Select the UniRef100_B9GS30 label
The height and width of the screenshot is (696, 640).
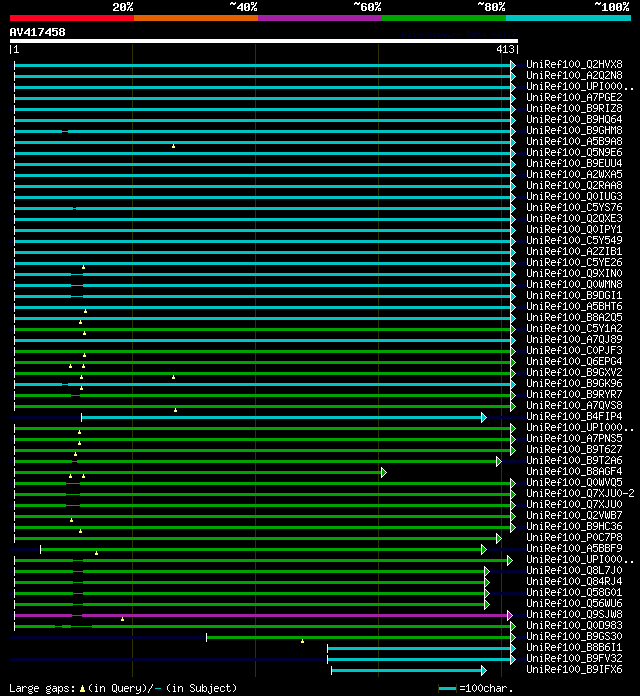[574, 636]
